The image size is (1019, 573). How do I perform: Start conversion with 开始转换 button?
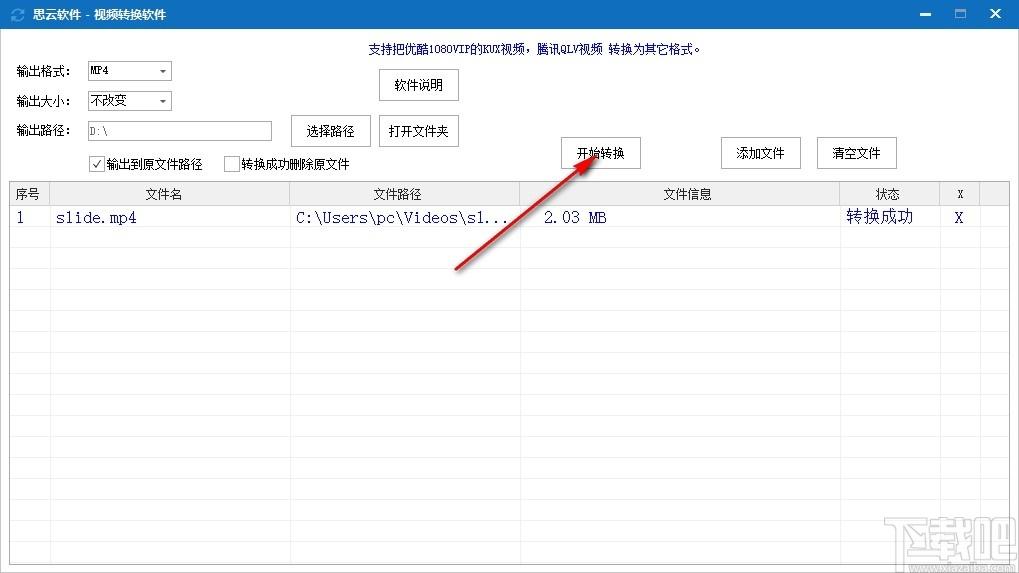(x=600, y=153)
